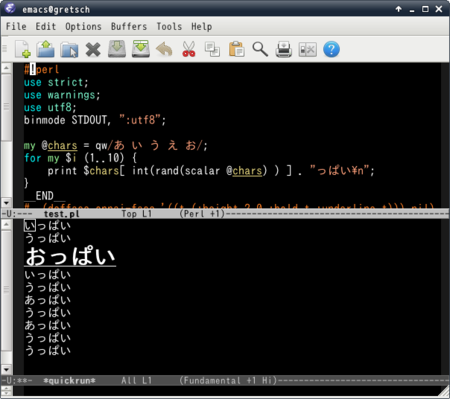
Task: Click the *quickrun* buffer name in mode line
Action: click(x=69, y=380)
